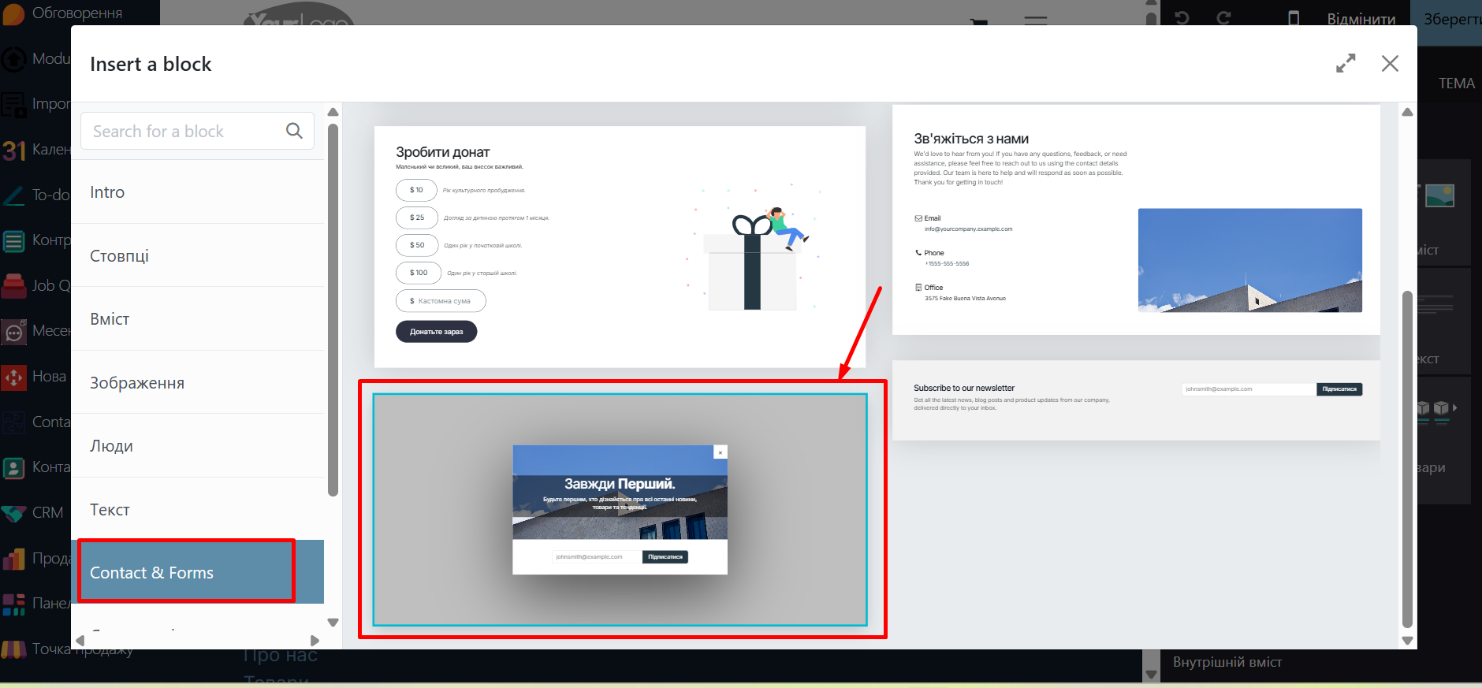Insert the Зробити донат donation block
This screenshot has height=688, width=1482.
coord(620,246)
